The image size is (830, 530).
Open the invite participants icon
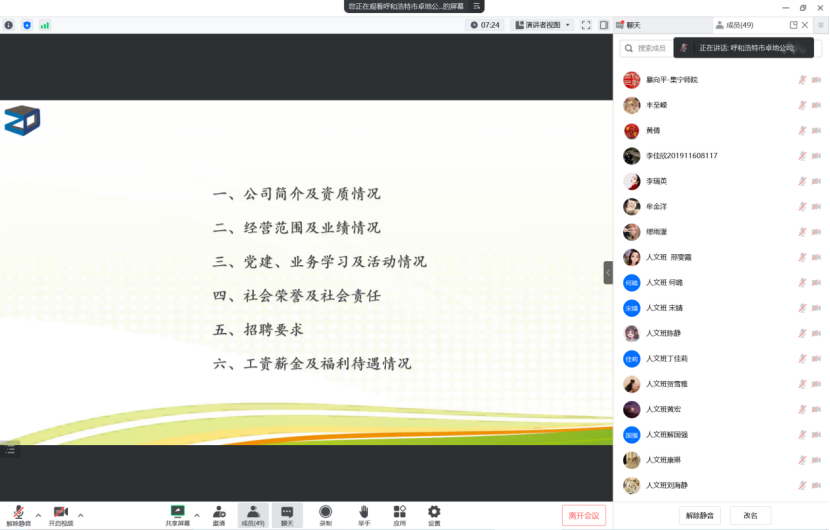219,512
